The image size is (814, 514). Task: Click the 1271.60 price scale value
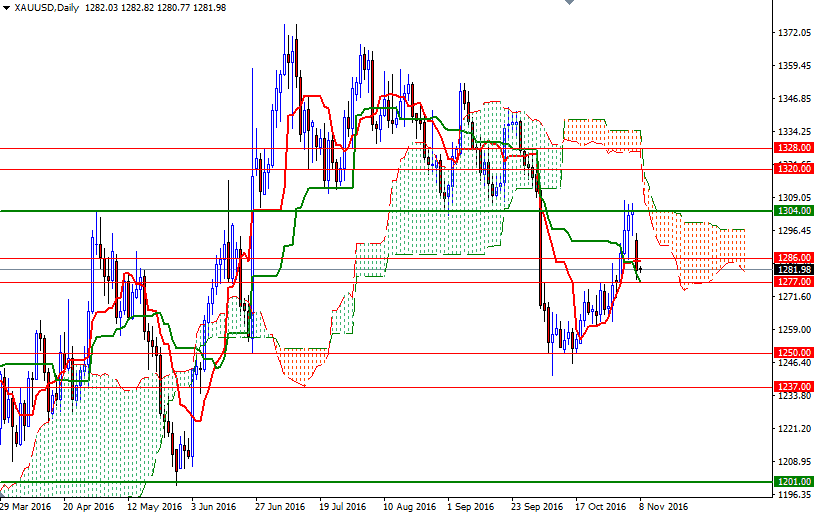pos(794,296)
